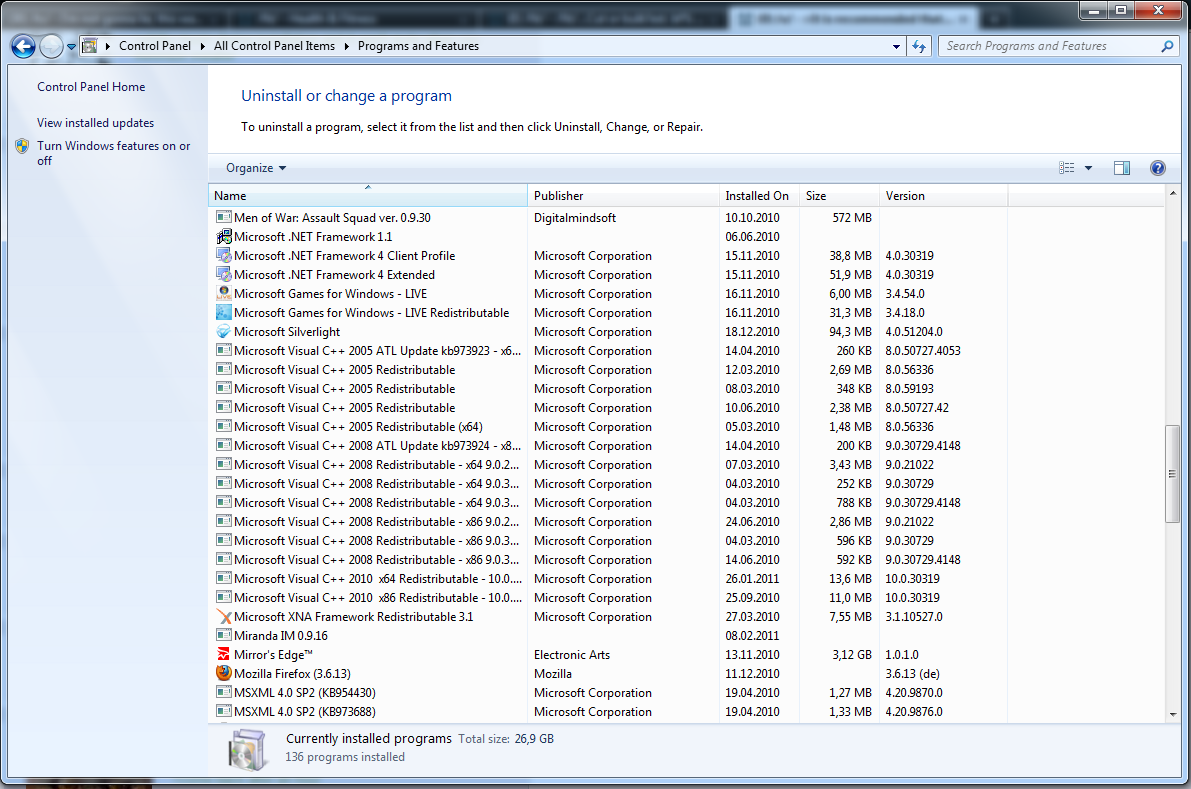1191x789 pixels.
Task: Click install date 26.01.2011
Action: 752,579
